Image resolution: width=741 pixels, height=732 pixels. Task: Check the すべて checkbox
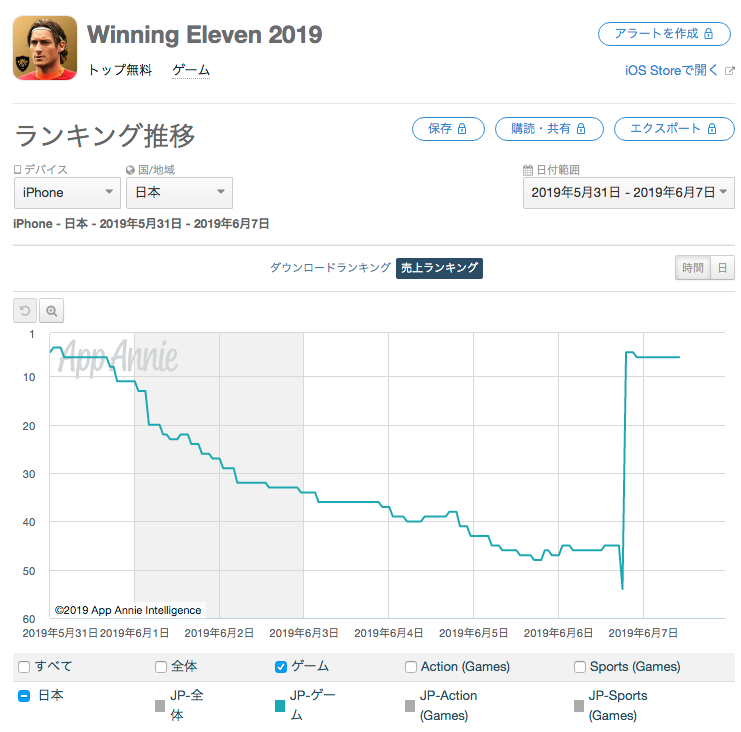coord(24,667)
